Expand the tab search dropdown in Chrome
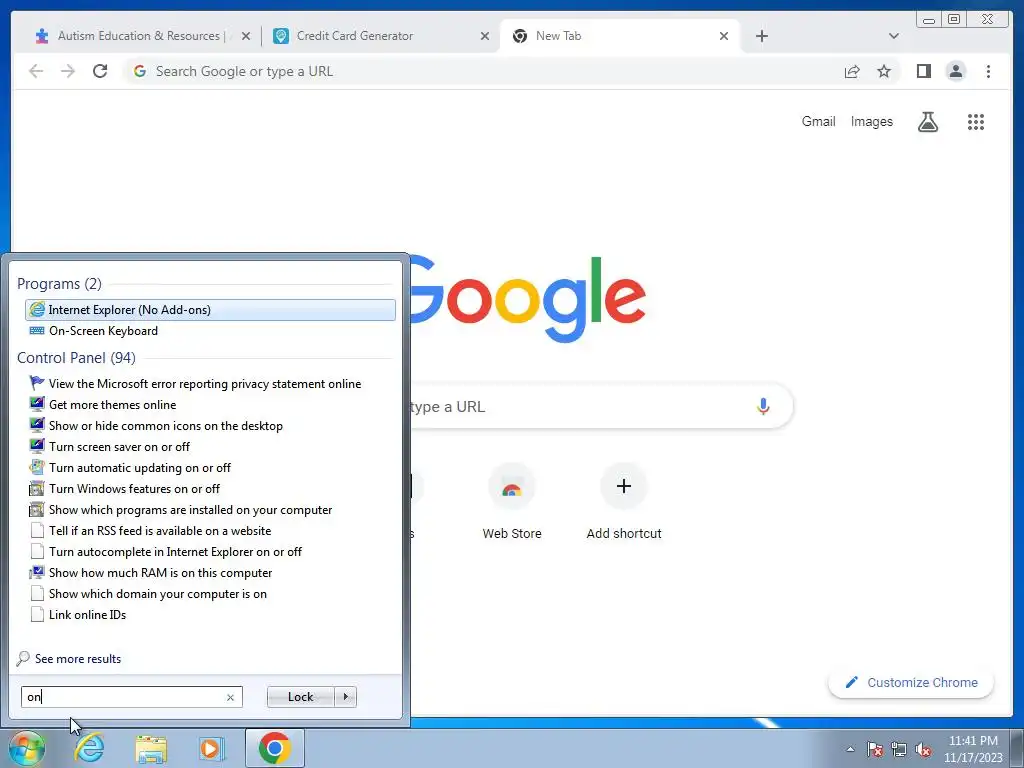Image resolution: width=1024 pixels, height=768 pixels. [893, 36]
